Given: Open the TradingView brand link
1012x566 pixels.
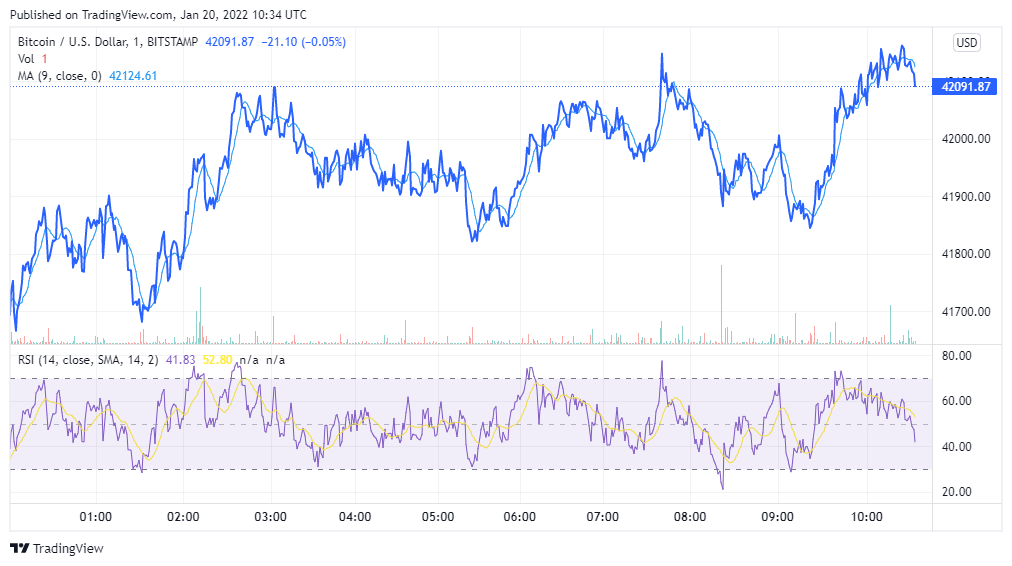Looking at the screenshot, I should 57,549.
